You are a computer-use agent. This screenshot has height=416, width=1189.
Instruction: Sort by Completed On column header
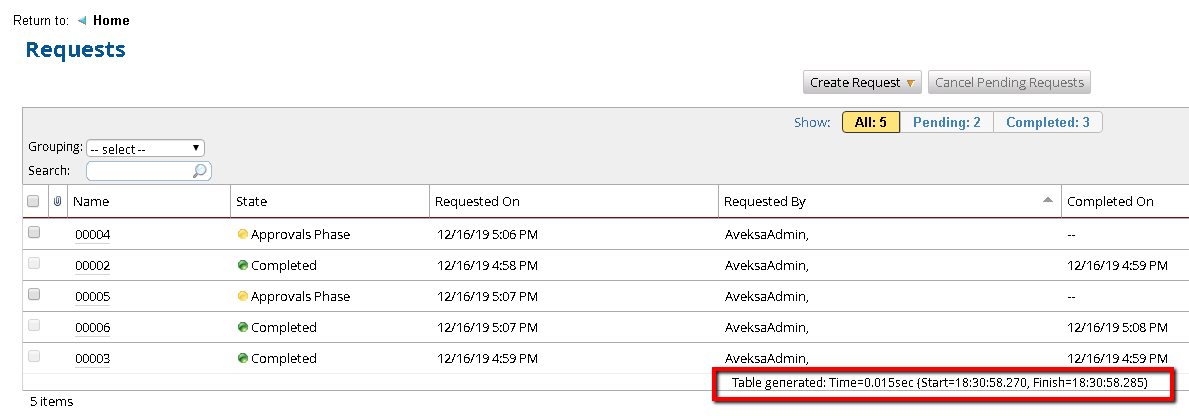click(x=1110, y=202)
